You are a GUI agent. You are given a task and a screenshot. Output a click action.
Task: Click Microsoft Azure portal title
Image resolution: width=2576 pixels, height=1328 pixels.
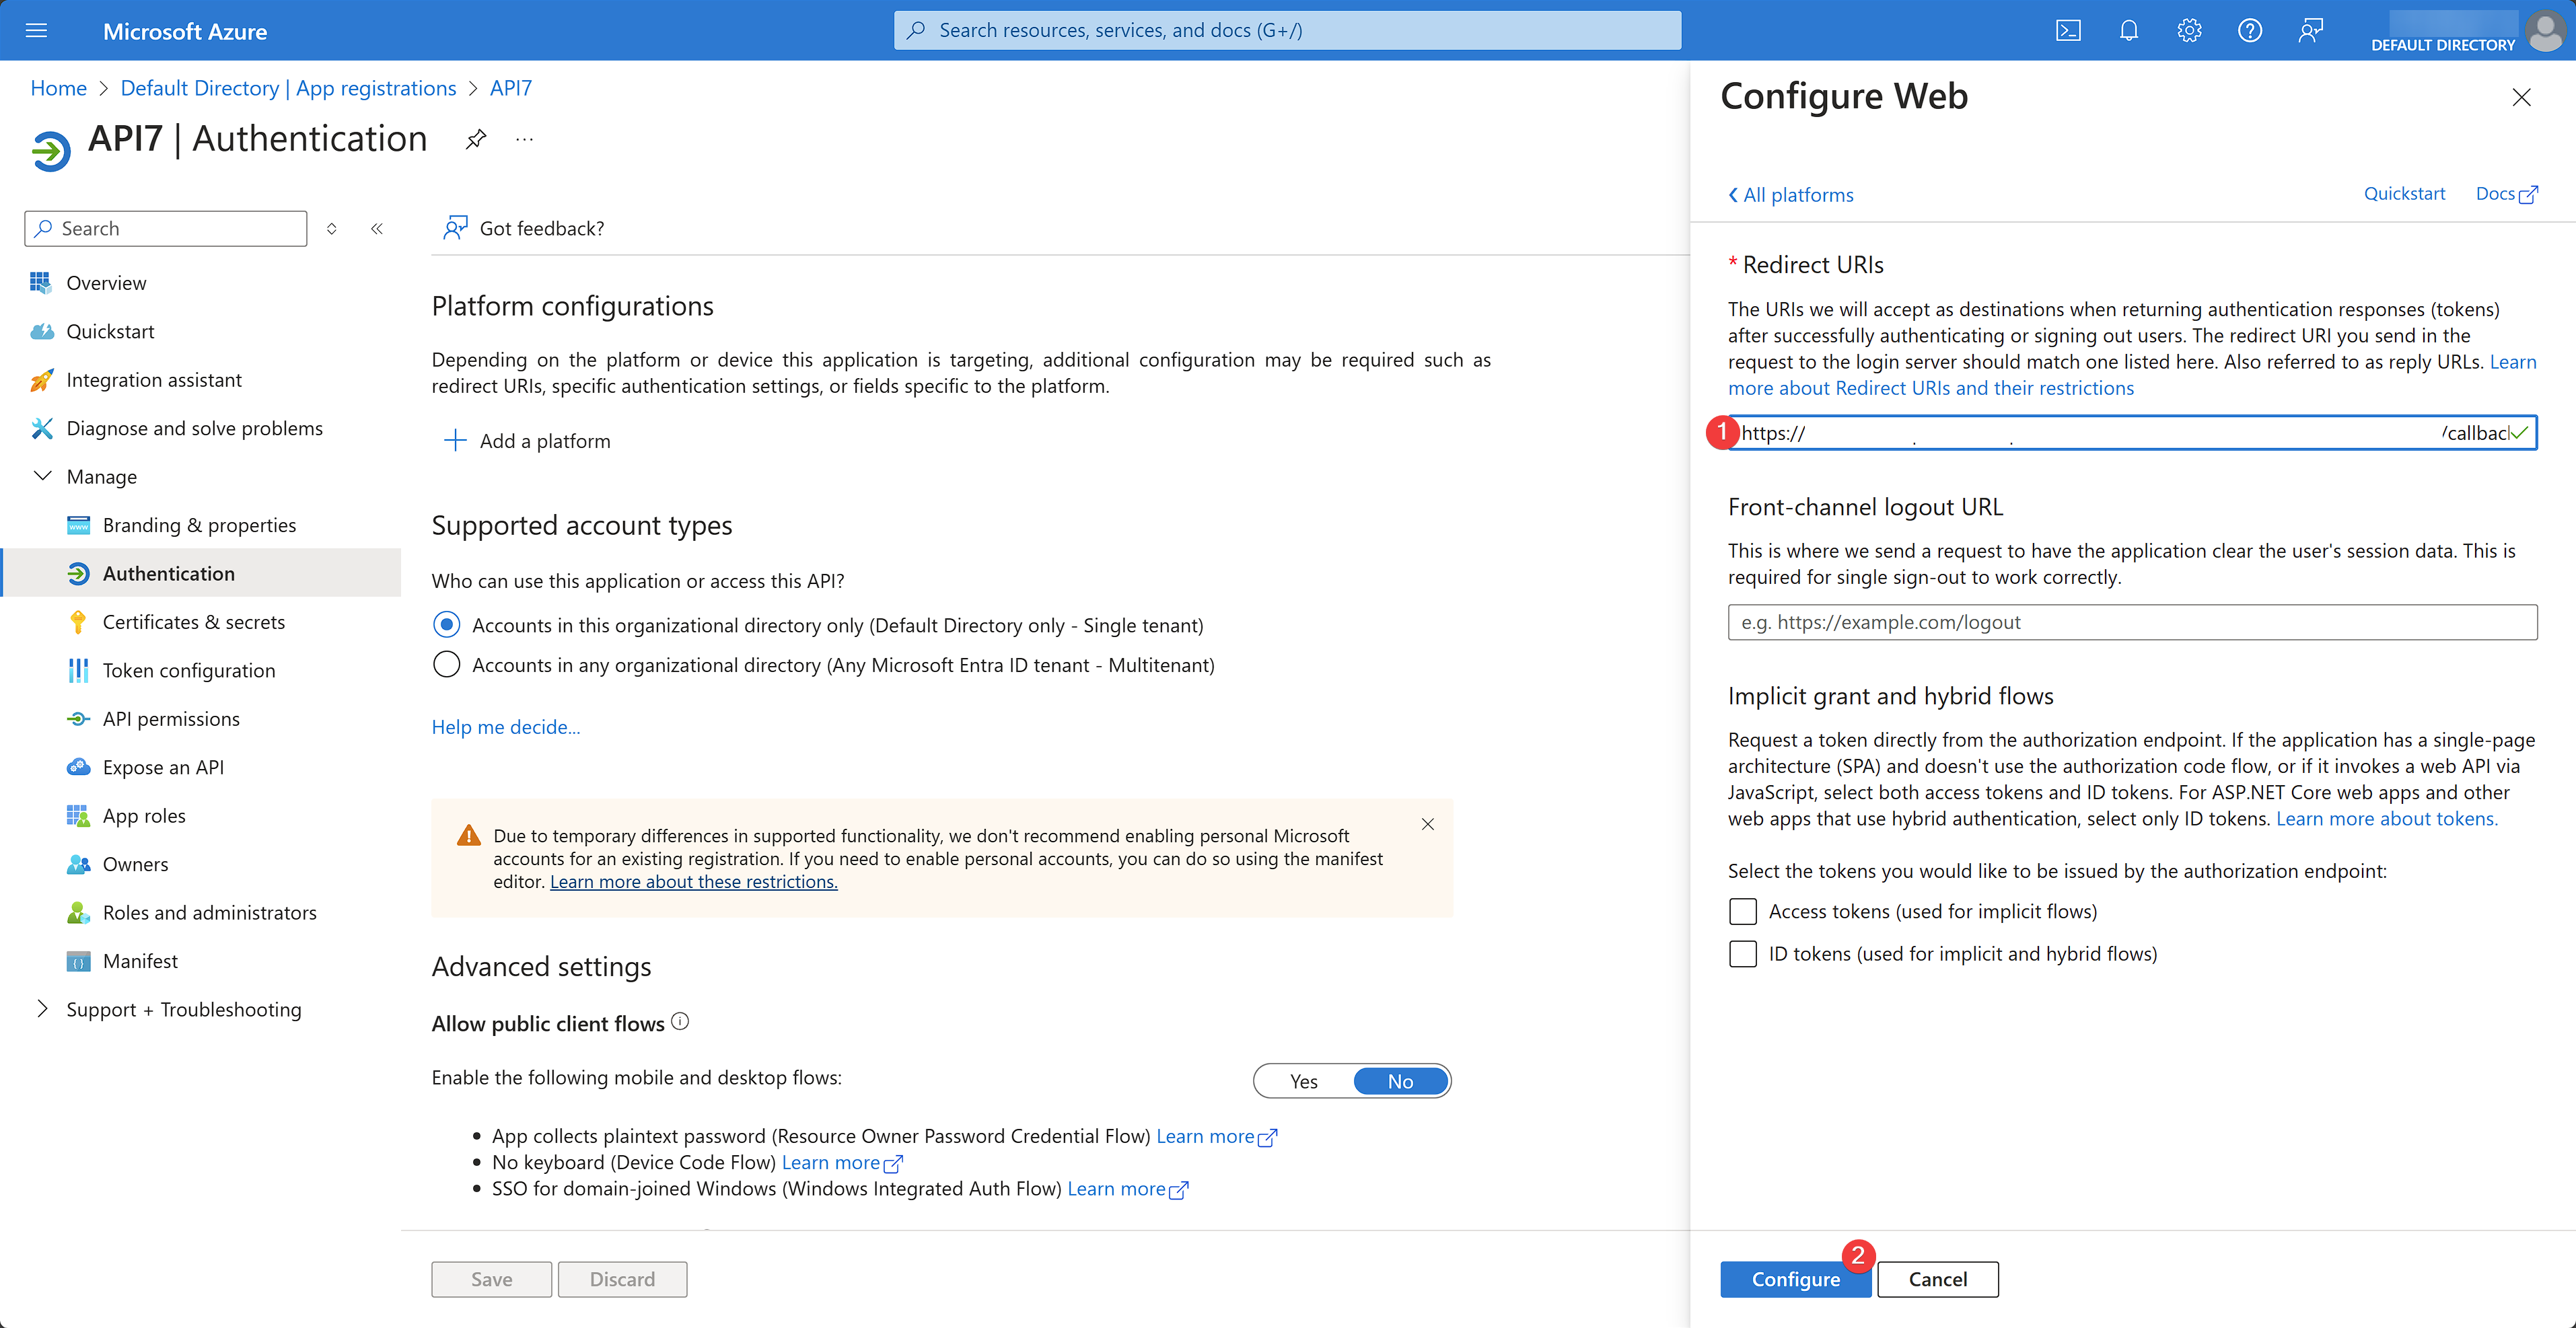point(185,31)
